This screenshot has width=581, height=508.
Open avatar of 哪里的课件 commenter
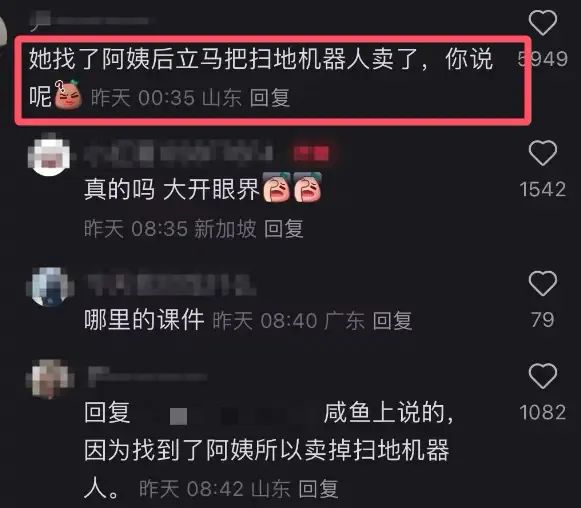pyautogui.click(x=50, y=286)
